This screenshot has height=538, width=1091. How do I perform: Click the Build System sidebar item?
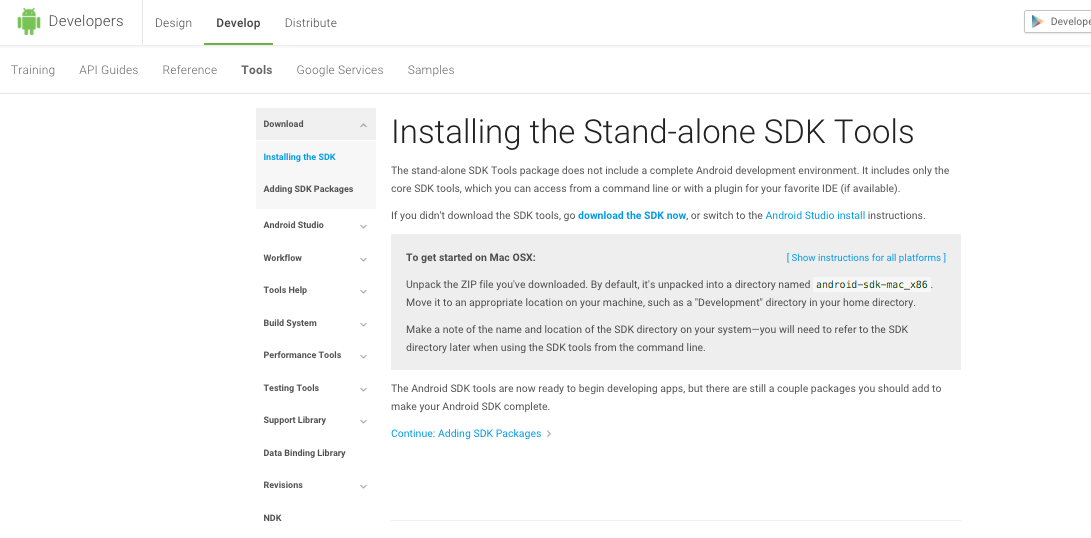(x=289, y=323)
